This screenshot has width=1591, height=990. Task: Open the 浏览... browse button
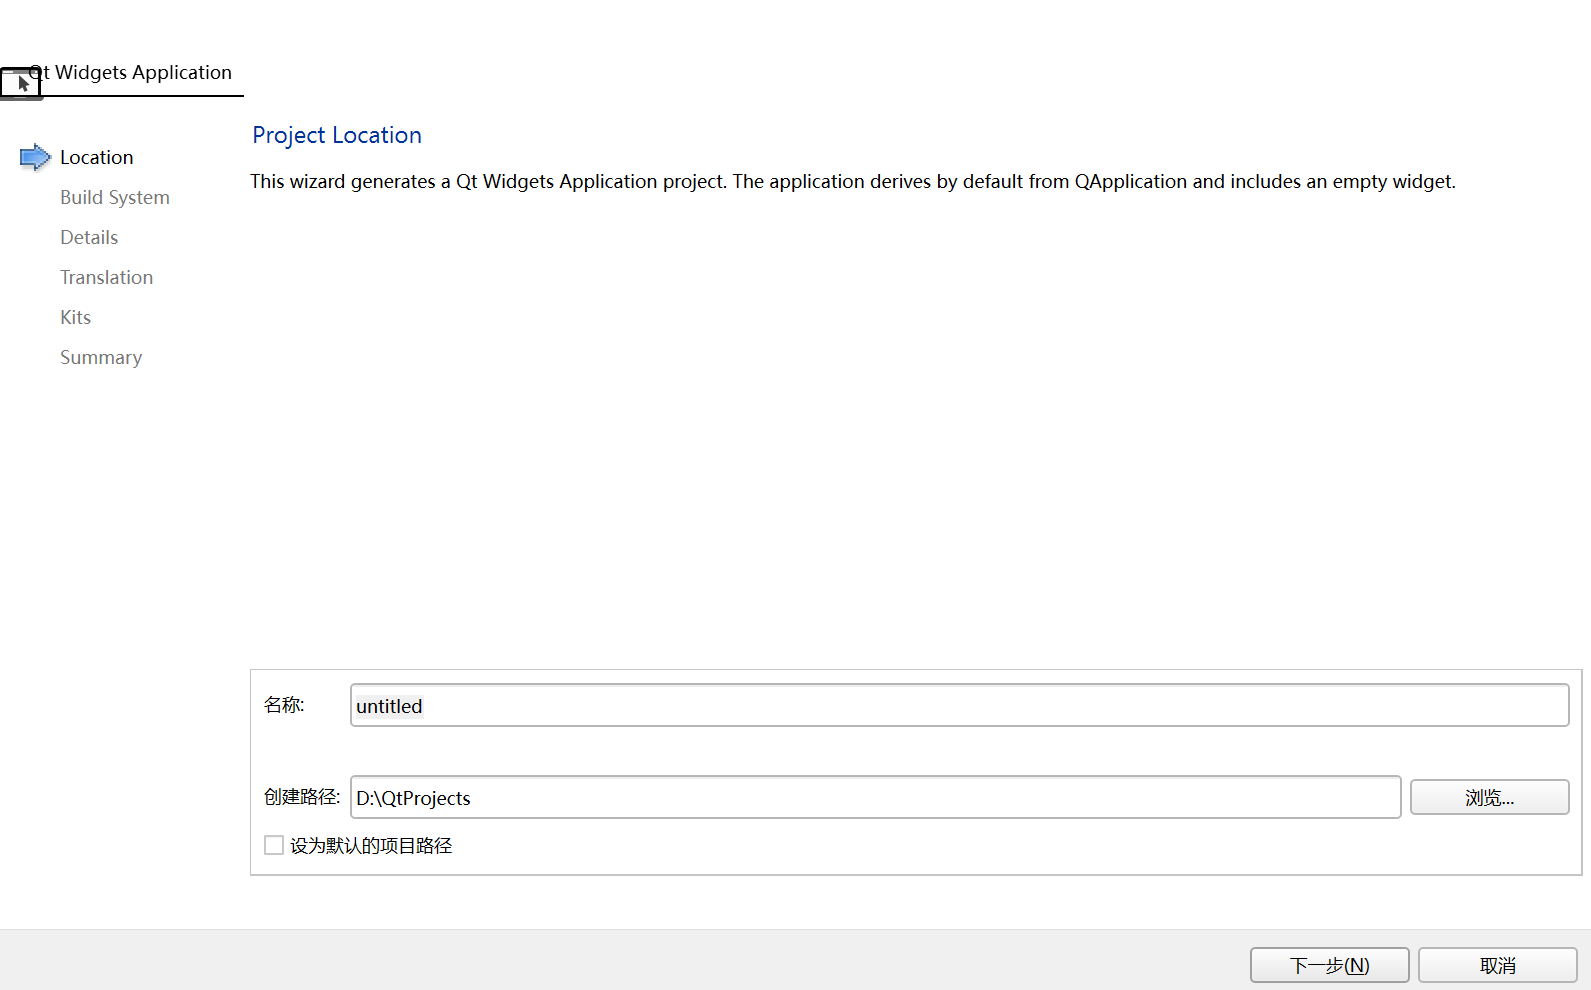(x=1489, y=797)
